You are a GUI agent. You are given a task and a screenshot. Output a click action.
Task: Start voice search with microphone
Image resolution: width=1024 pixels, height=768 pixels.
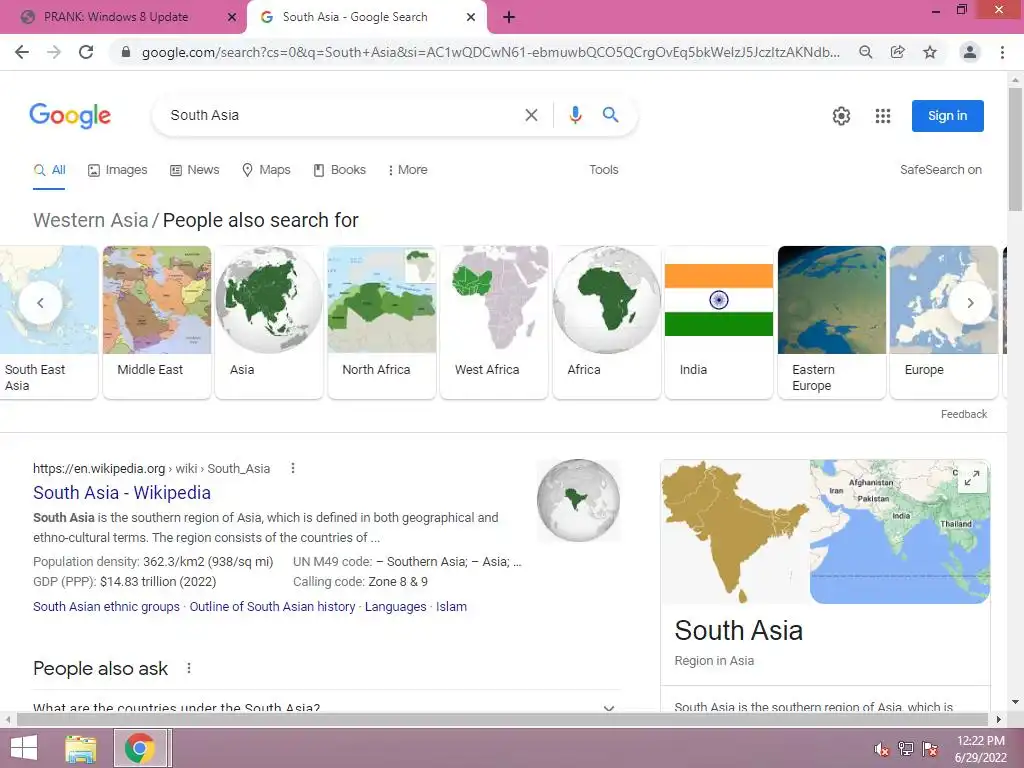tap(575, 115)
